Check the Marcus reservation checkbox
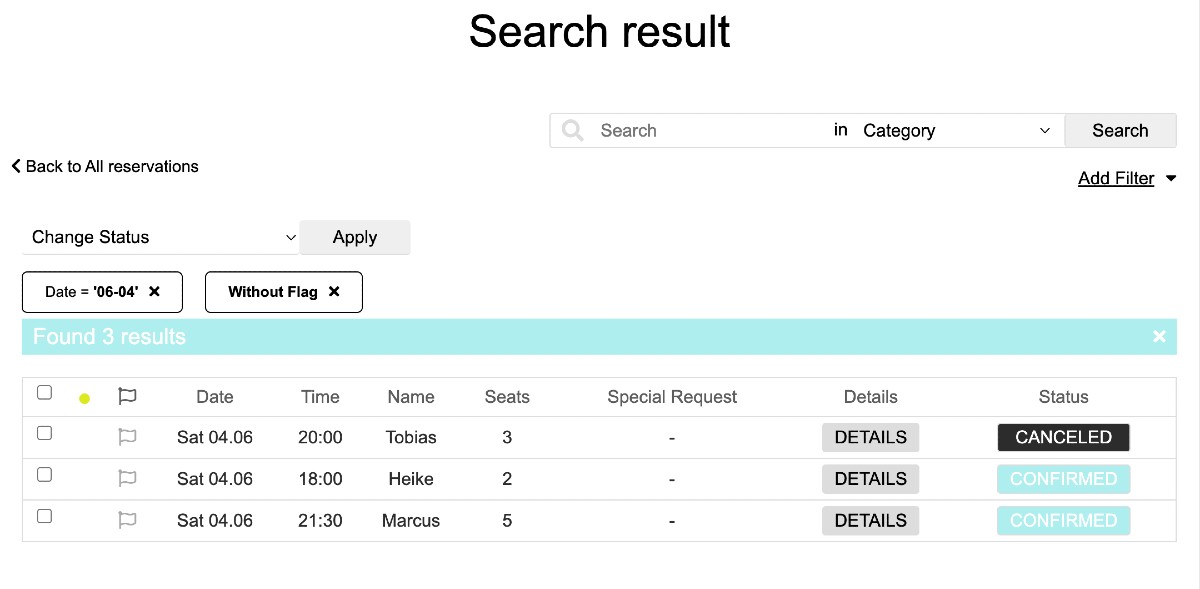 [x=44, y=516]
